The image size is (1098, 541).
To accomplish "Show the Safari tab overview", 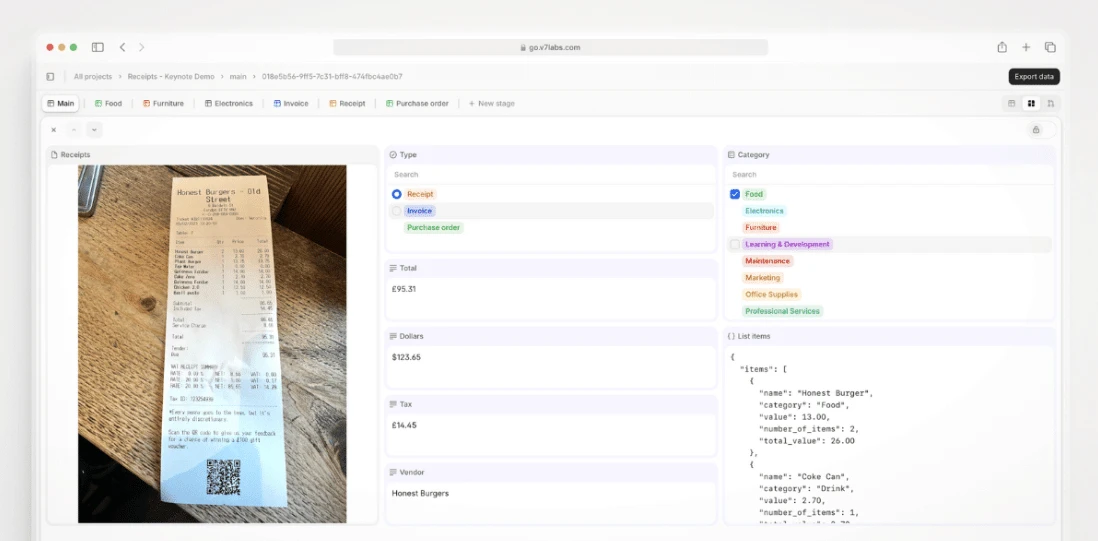I will click(1050, 47).
